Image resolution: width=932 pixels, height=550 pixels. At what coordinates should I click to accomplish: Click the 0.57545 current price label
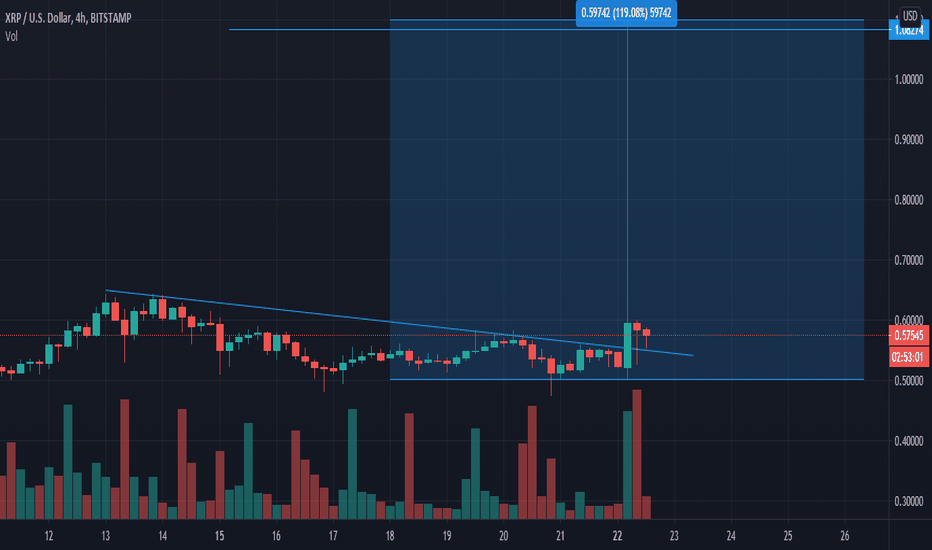pos(909,335)
